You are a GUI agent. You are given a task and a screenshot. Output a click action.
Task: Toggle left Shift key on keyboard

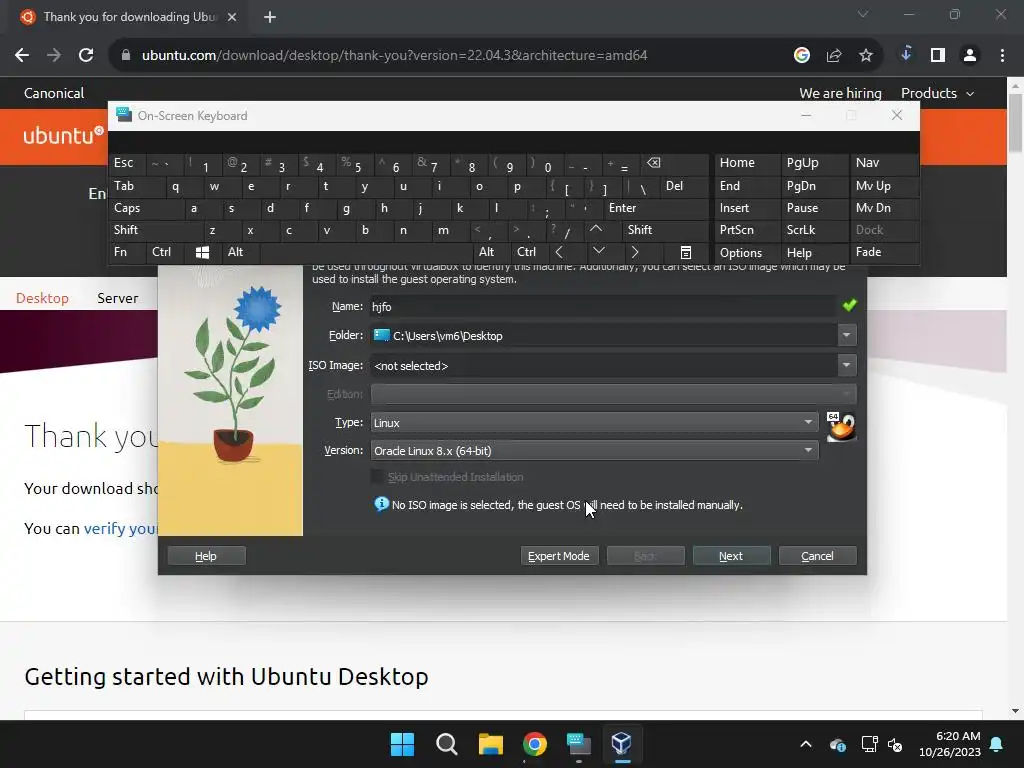pos(155,230)
